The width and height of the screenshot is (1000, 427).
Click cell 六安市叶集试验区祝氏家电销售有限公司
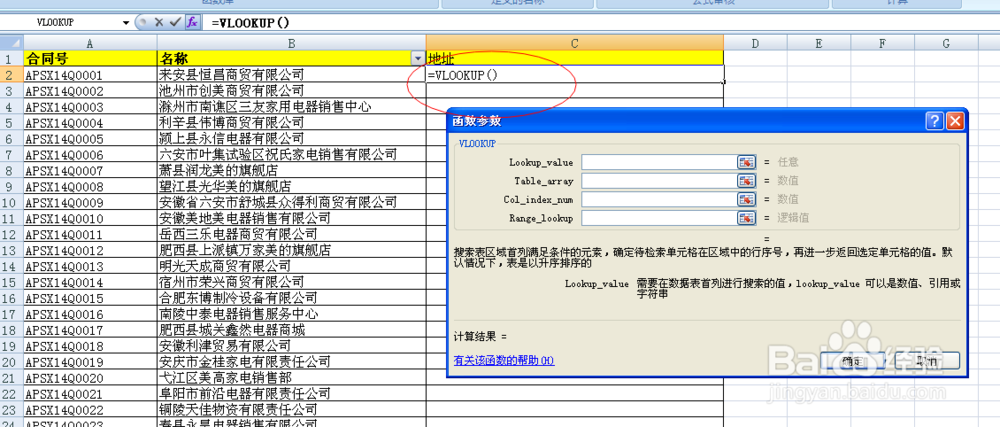(291, 154)
